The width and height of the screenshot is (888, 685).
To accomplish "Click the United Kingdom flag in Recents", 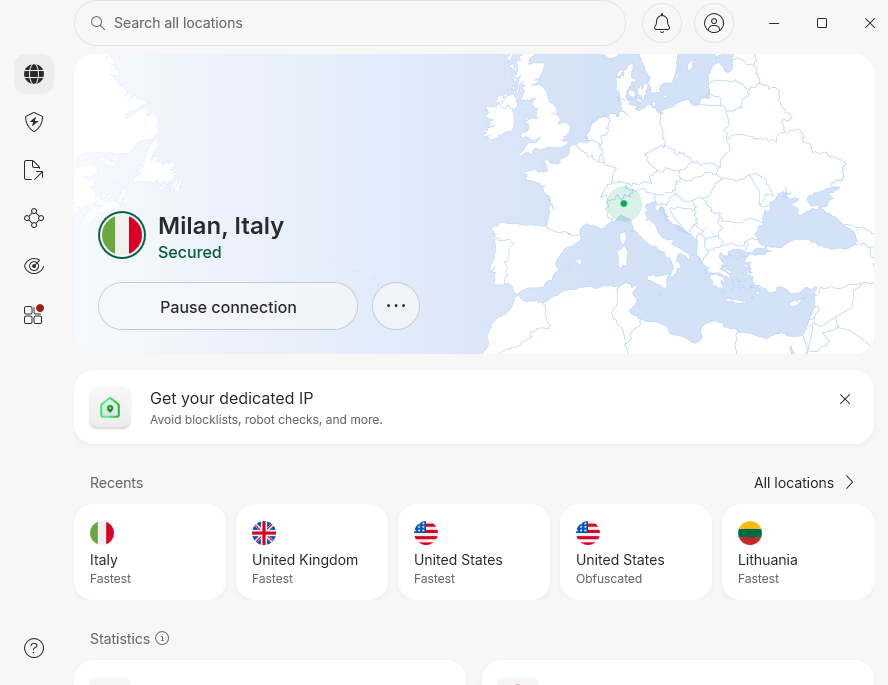I will tap(264, 533).
